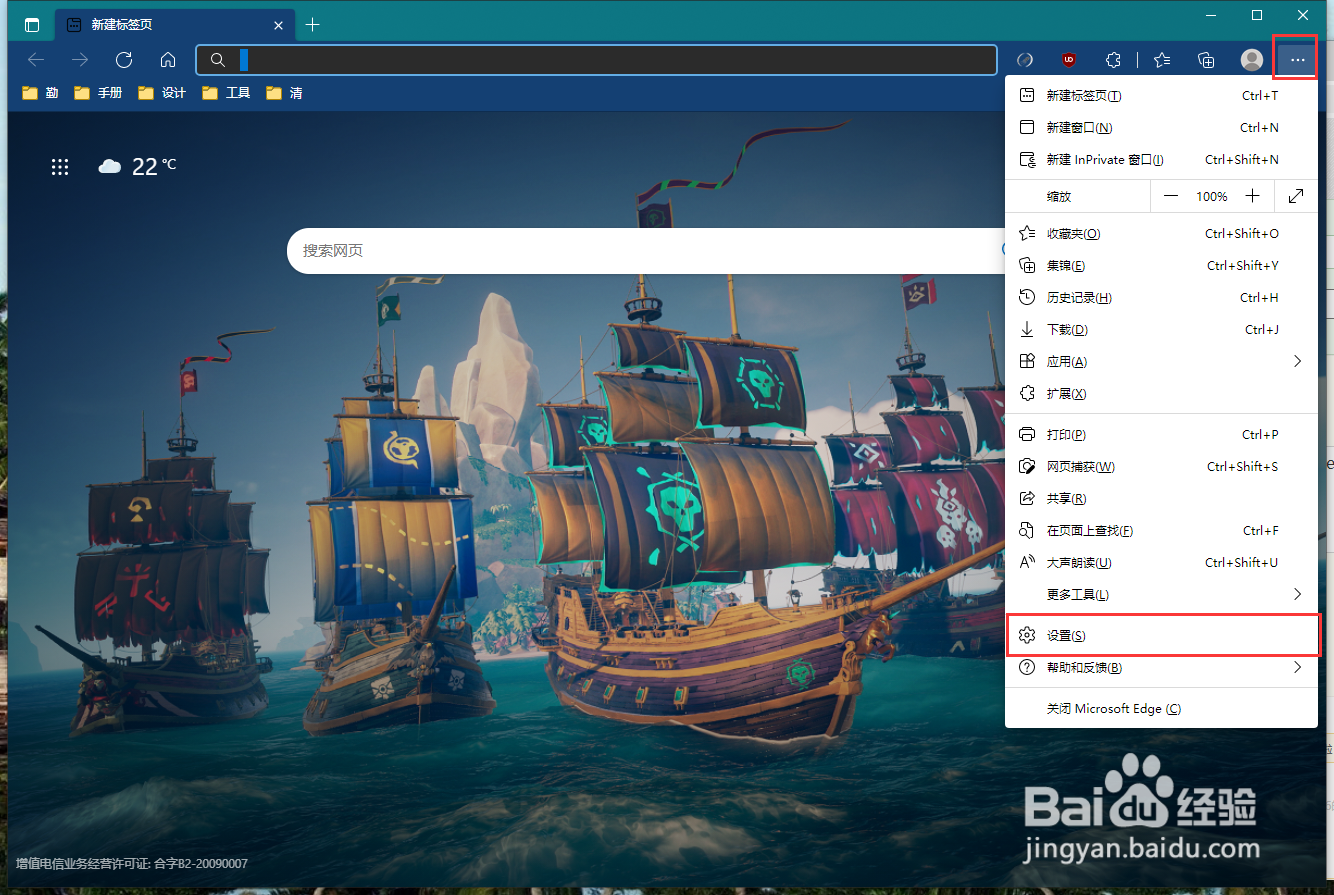1334x895 pixels.
Task: Select 新建窗口(N) menu item
Action: point(1161,128)
